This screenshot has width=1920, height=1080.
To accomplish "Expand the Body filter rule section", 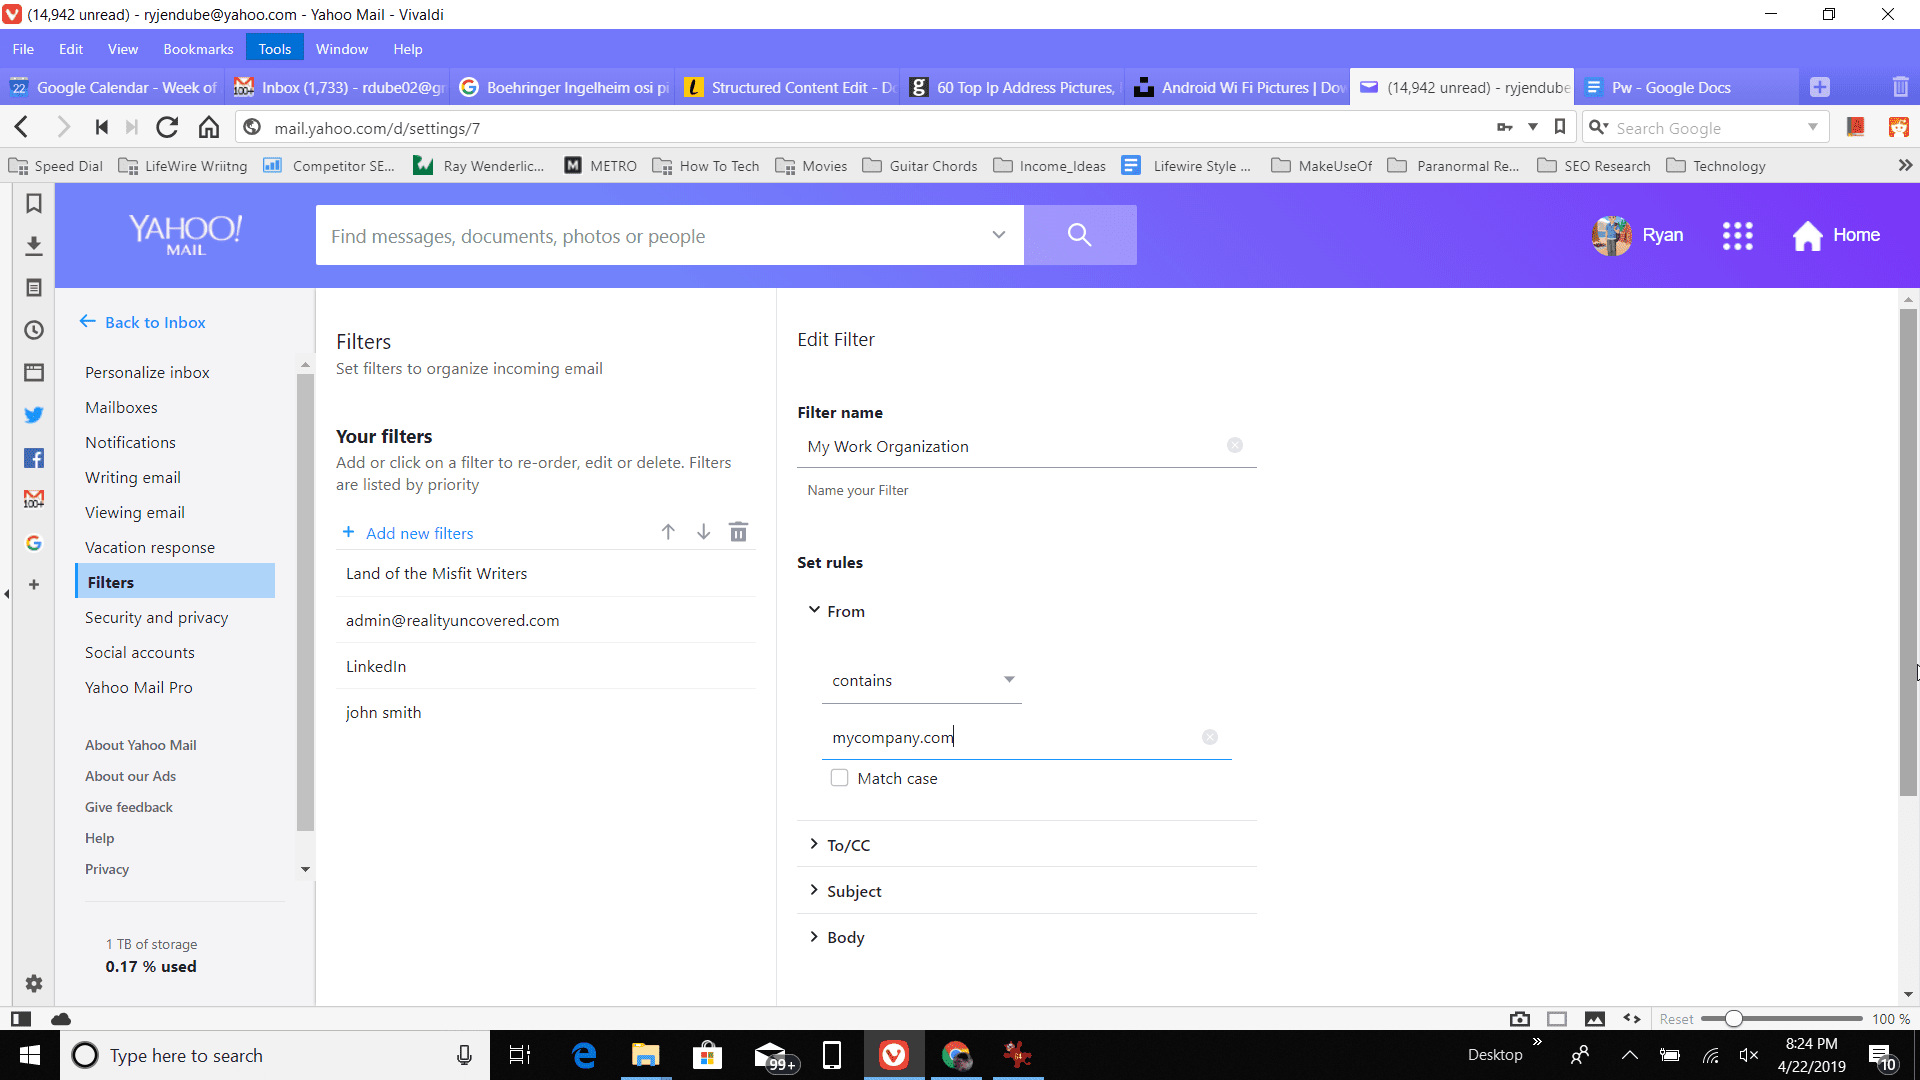I will 845,938.
